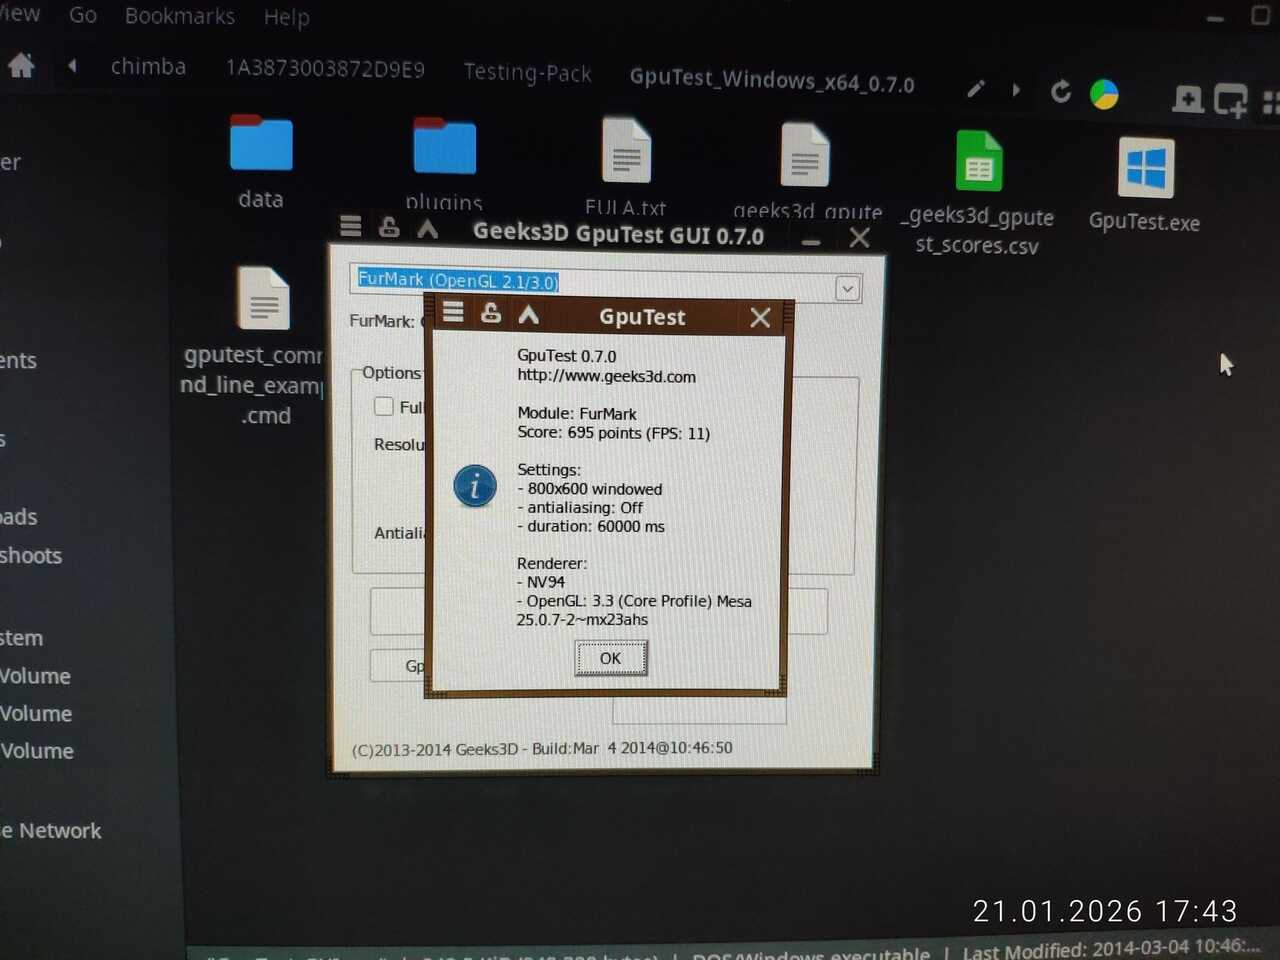Close the GpuTest result dialog
This screenshot has width=1280, height=960.
760,318
